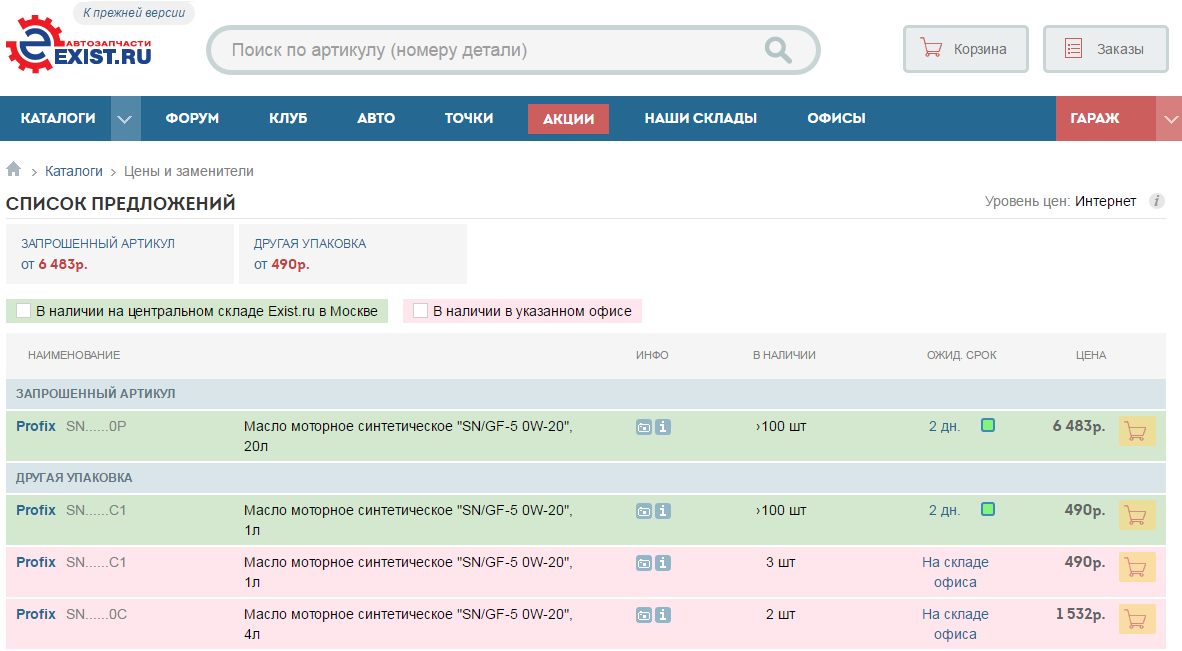Open the Акции menu item
This screenshot has height=651, width=1182.
point(568,119)
